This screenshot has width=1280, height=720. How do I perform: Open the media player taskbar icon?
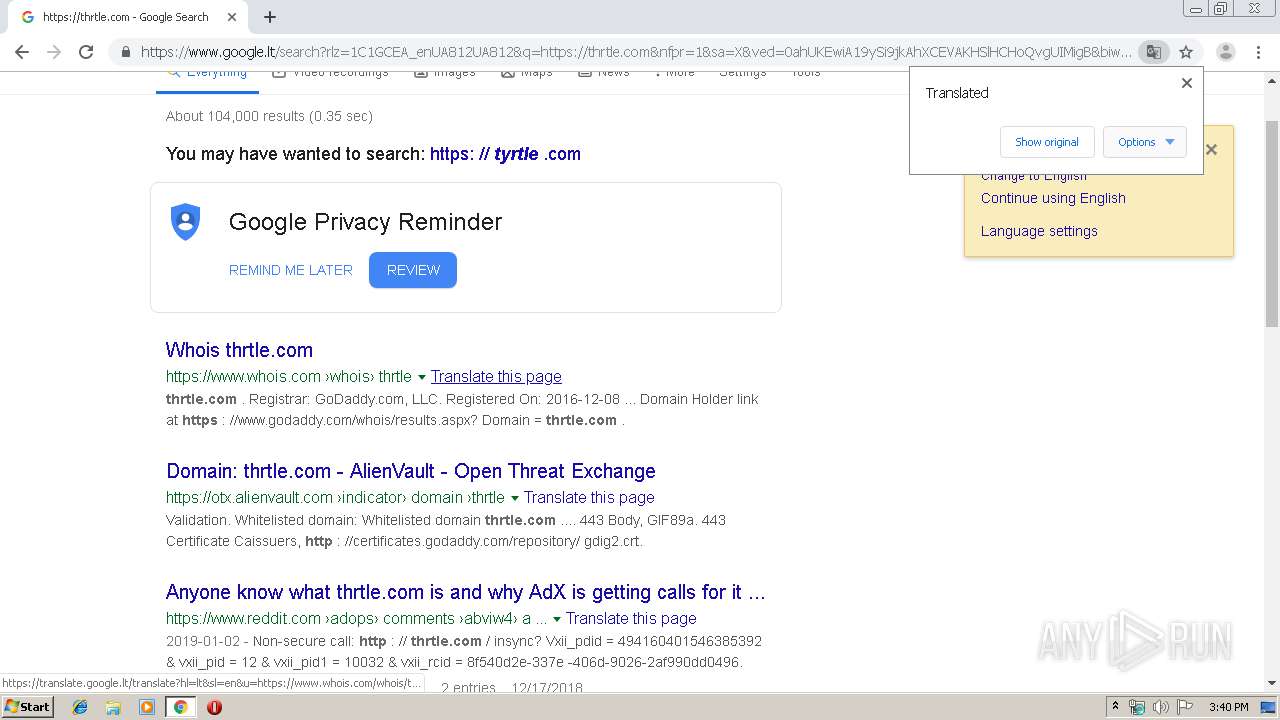pyautogui.click(x=147, y=707)
